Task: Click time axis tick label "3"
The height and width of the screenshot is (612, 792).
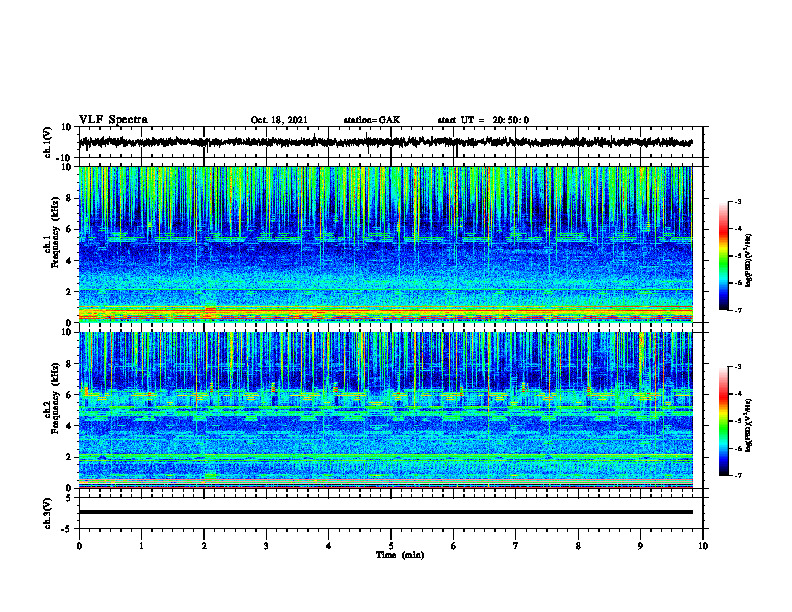Action: 266,546
